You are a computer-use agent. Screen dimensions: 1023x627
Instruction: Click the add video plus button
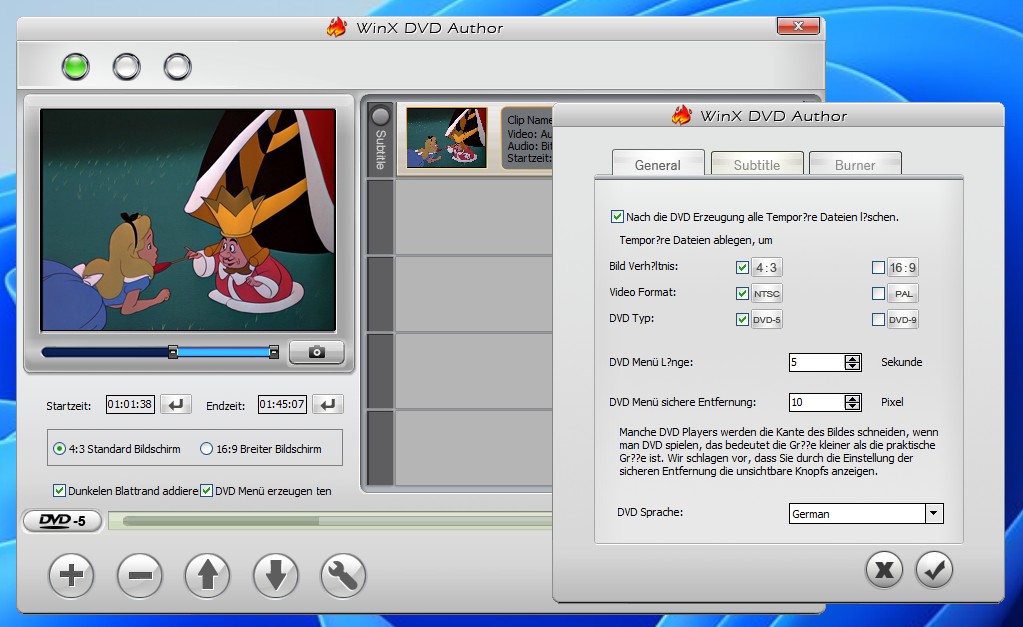(x=71, y=575)
